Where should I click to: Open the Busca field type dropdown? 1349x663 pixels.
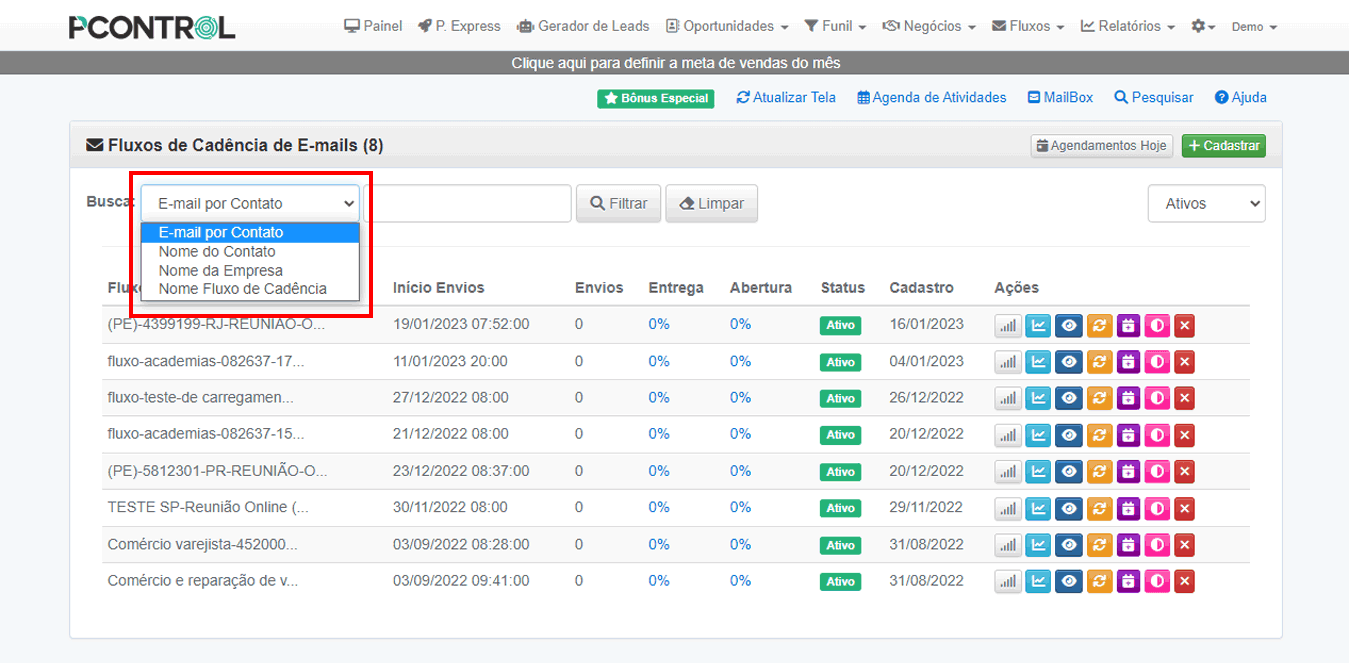point(250,203)
